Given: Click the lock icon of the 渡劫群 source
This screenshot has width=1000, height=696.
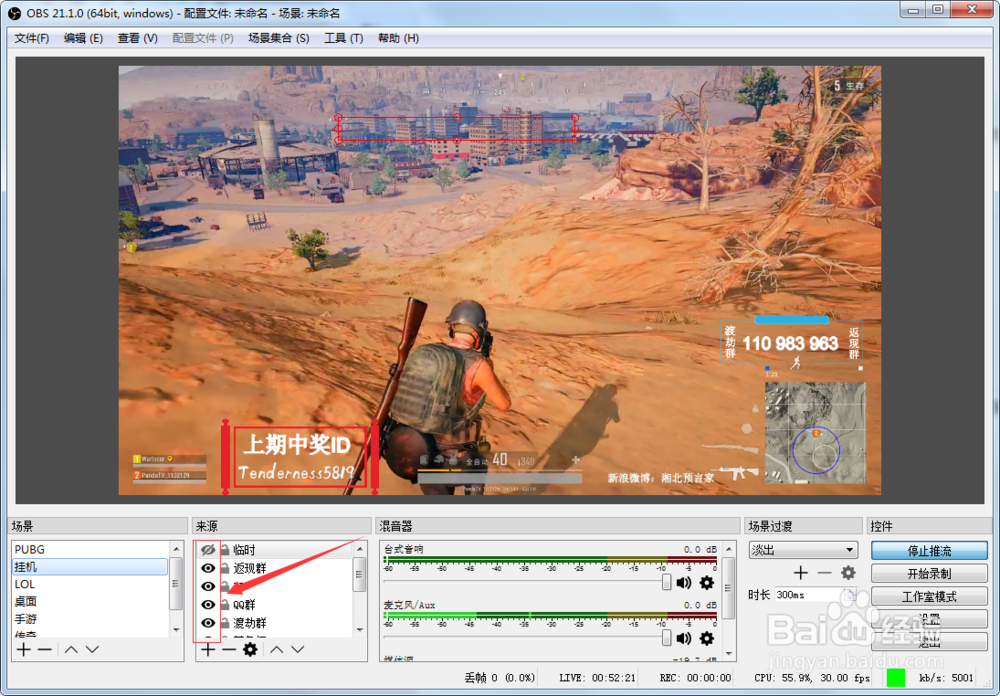Looking at the screenshot, I should pyautogui.click(x=225, y=623).
